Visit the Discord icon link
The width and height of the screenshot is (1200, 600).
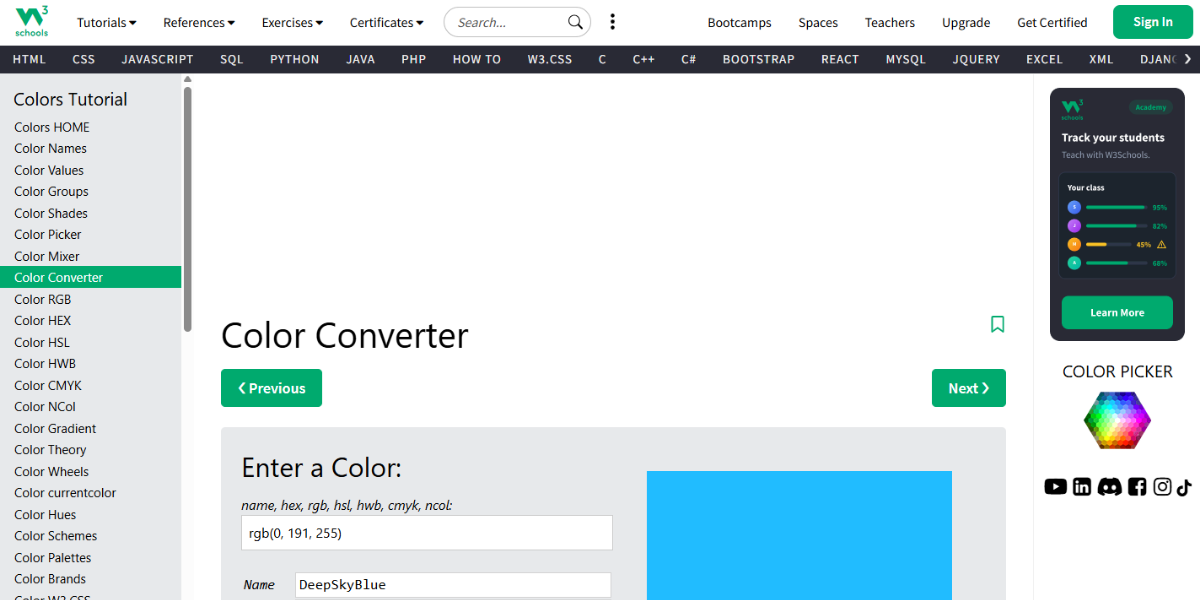(x=1109, y=486)
